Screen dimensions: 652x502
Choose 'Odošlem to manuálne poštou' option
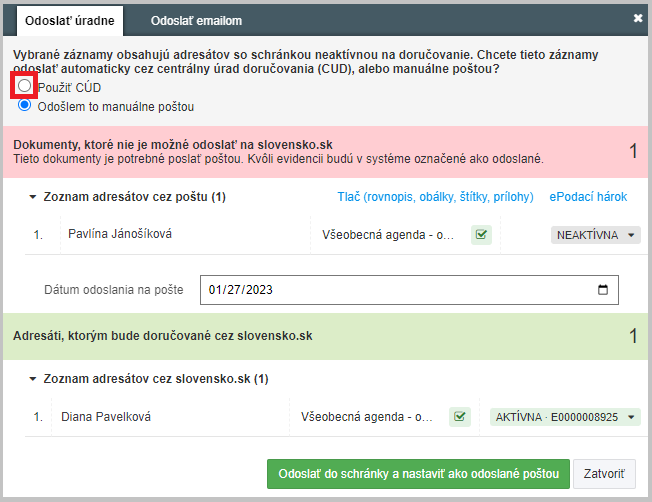coord(25,106)
